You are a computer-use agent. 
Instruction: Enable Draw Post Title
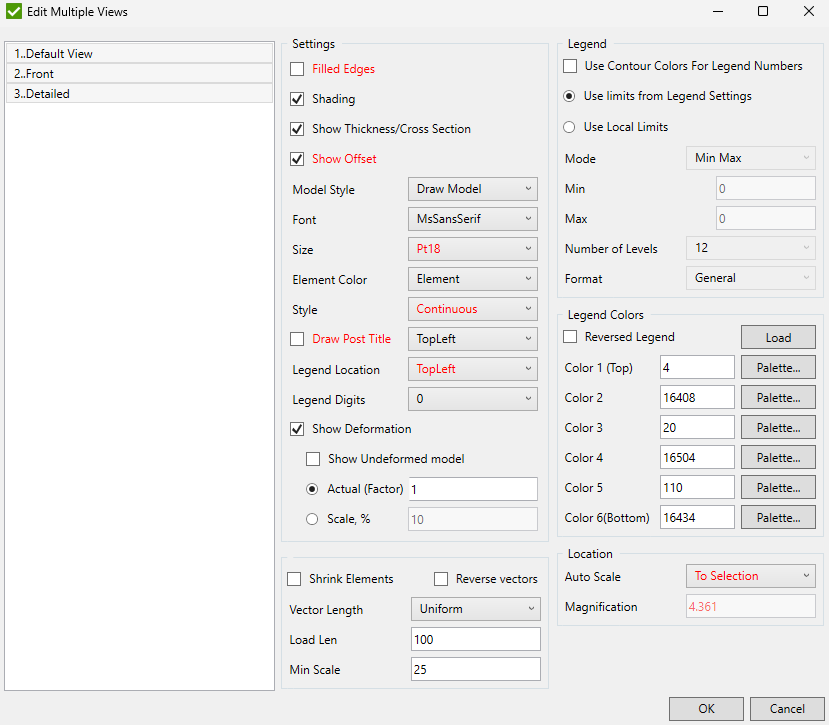tap(296, 339)
